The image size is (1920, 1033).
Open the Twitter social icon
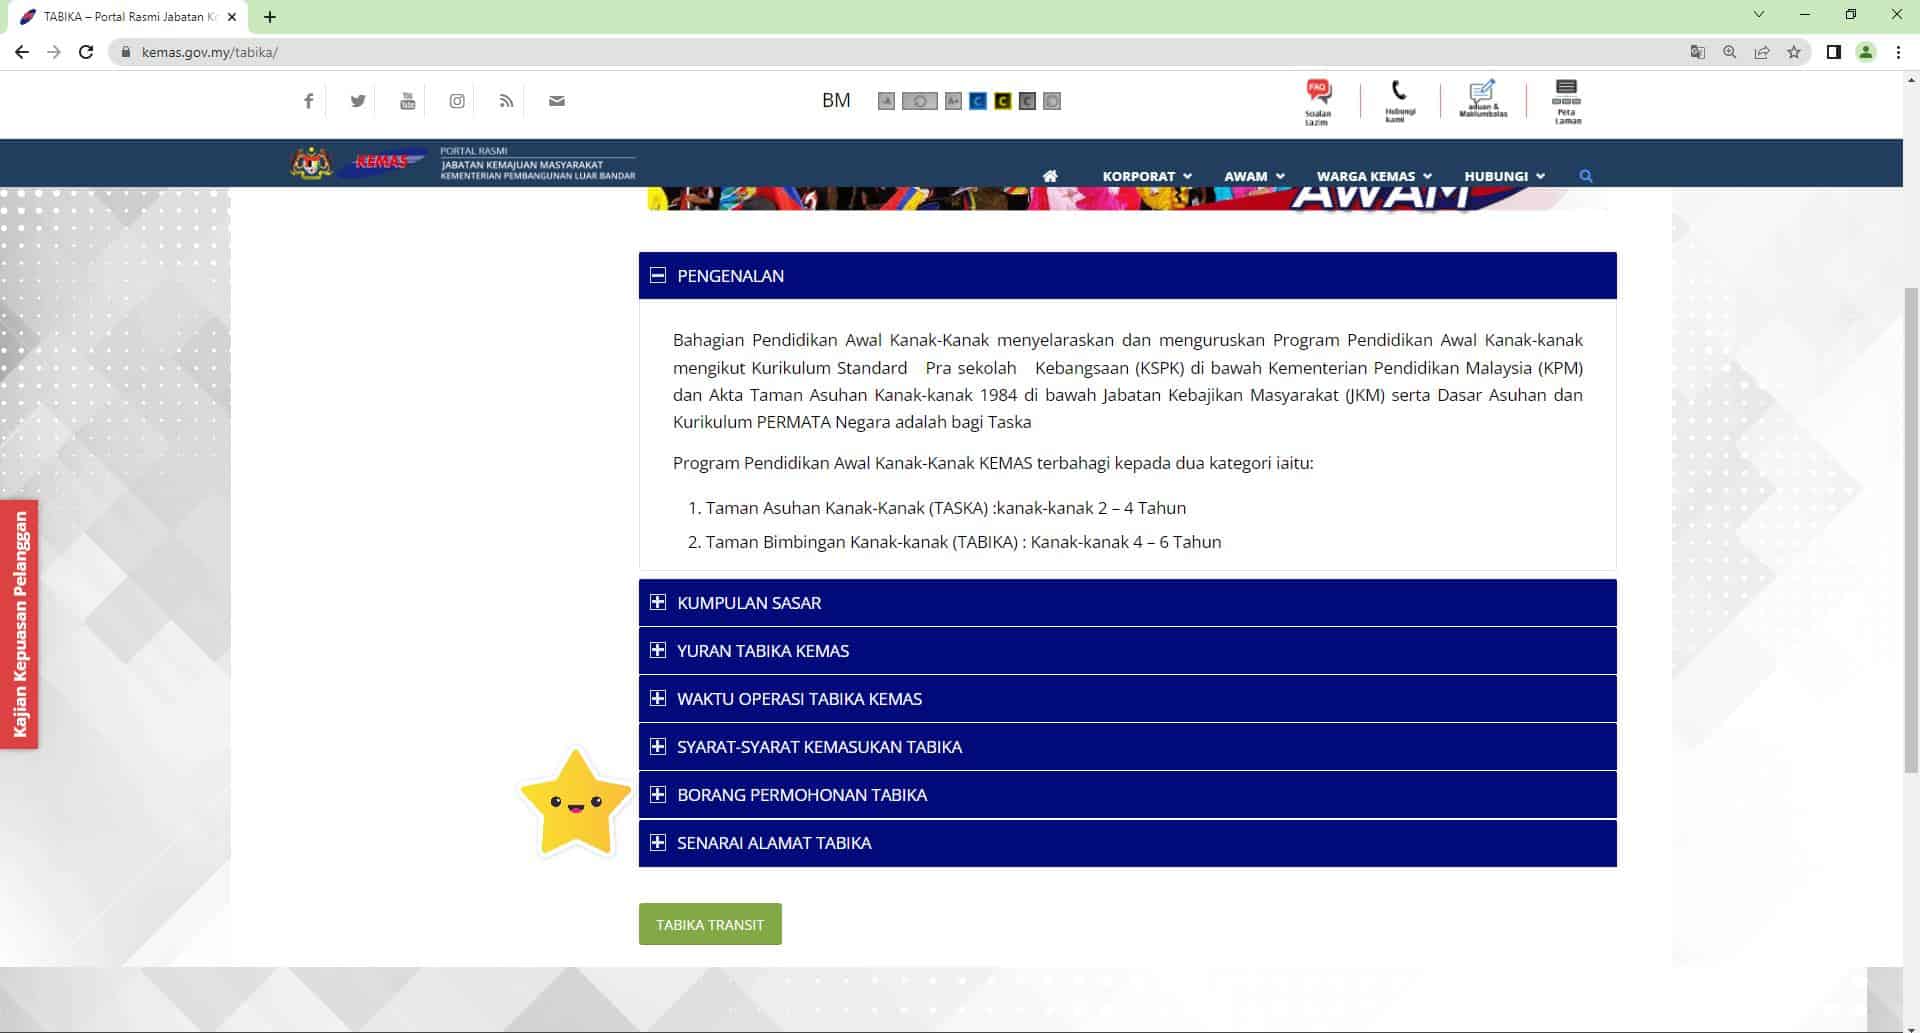click(x=358, y=101)
